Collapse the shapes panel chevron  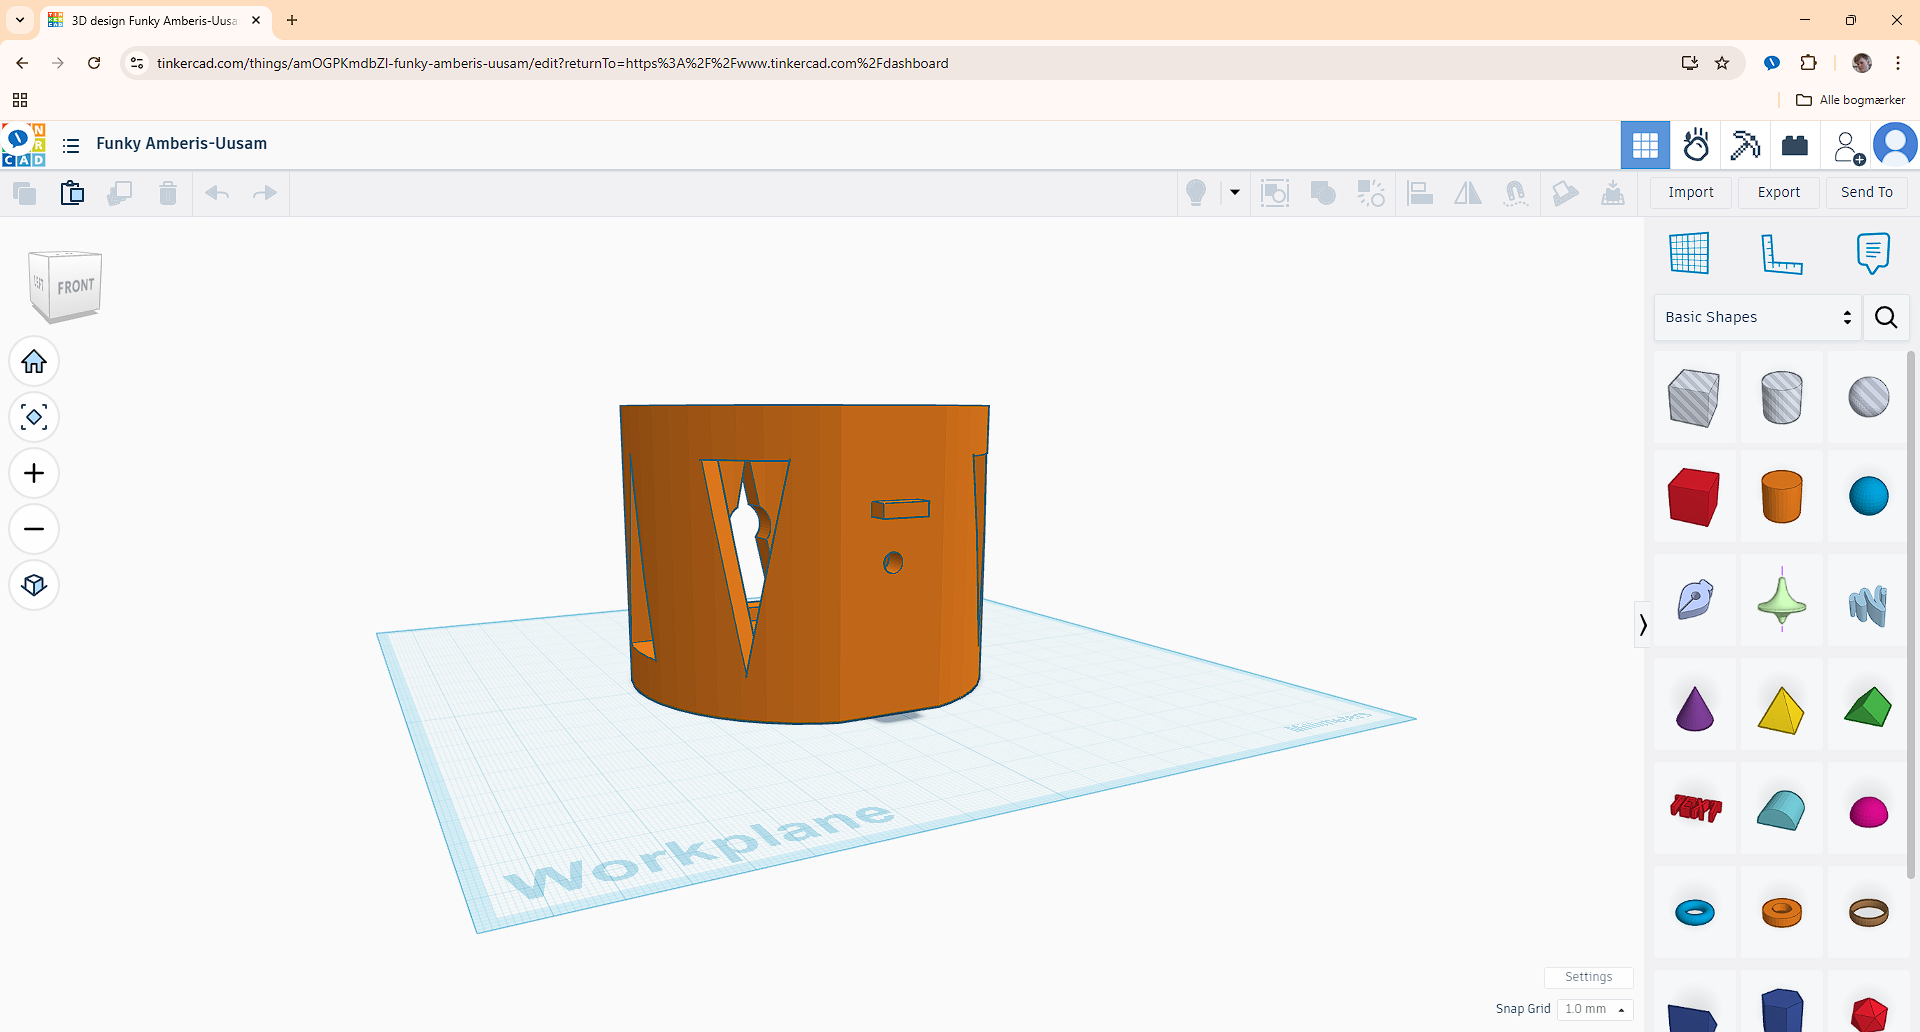[1643, 625]
